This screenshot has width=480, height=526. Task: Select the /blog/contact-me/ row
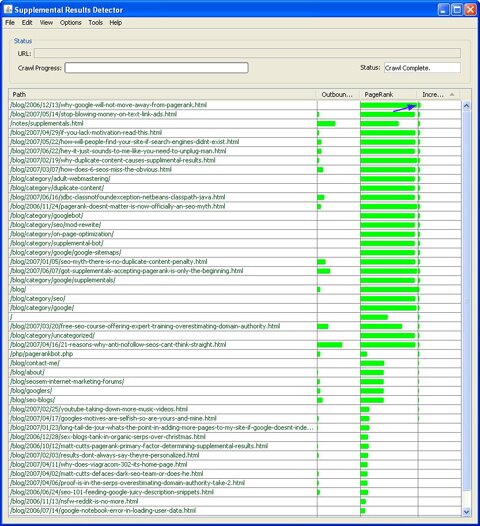coord(235,363)
